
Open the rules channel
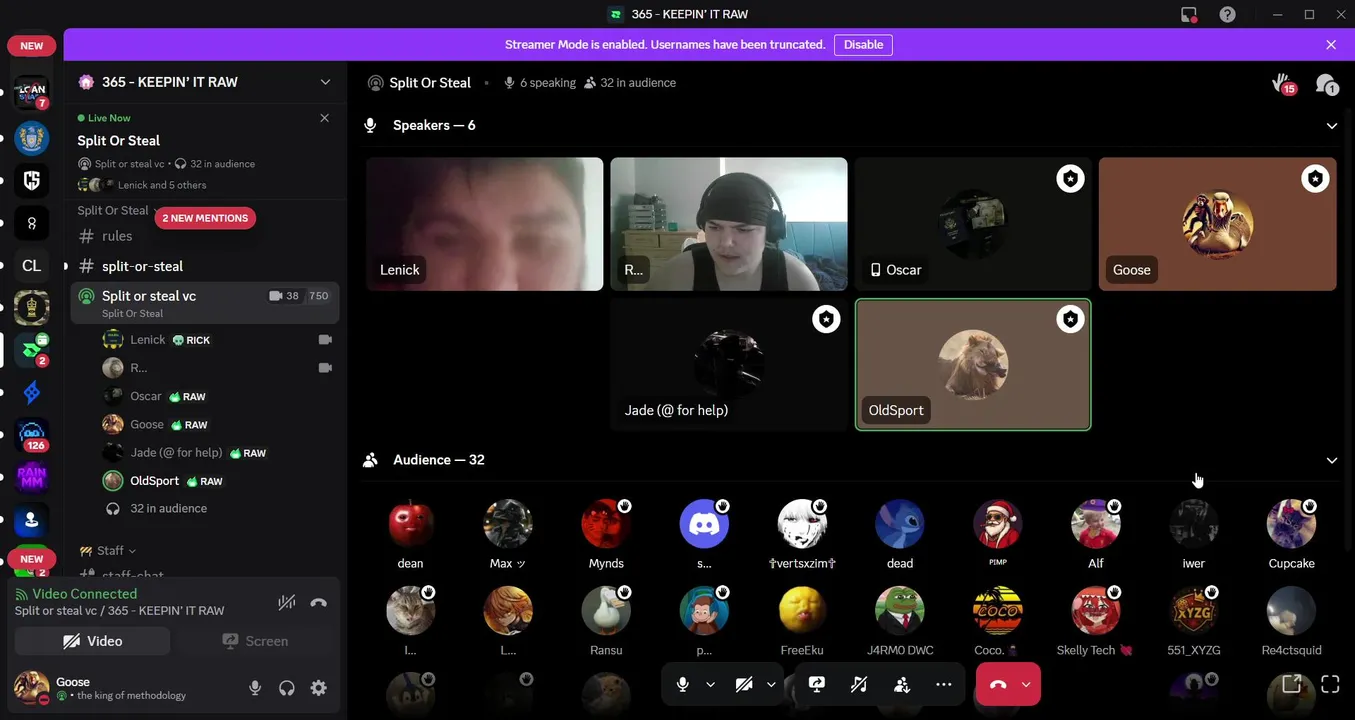[x=205, y=236]
